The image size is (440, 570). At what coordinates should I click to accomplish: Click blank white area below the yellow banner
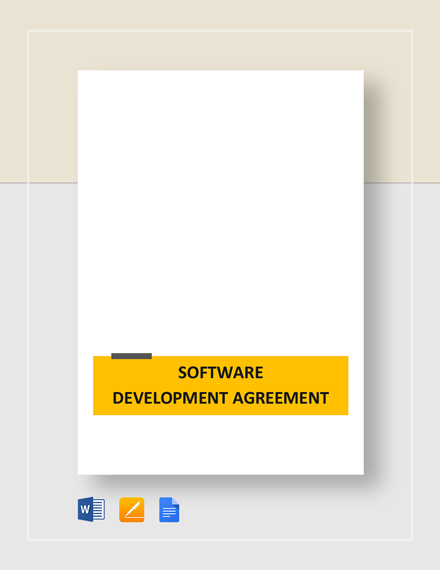(x=220, y=444)
